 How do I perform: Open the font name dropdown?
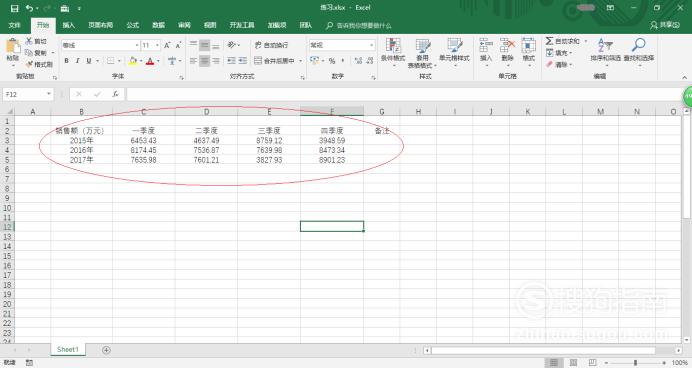click(x=137, y=45)
